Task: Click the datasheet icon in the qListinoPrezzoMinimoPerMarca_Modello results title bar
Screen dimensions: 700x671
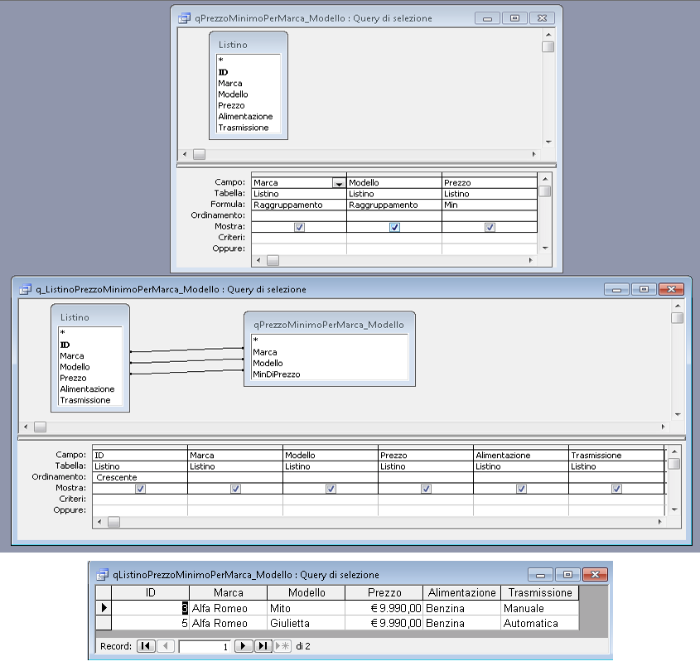Action: coord(103,575)
